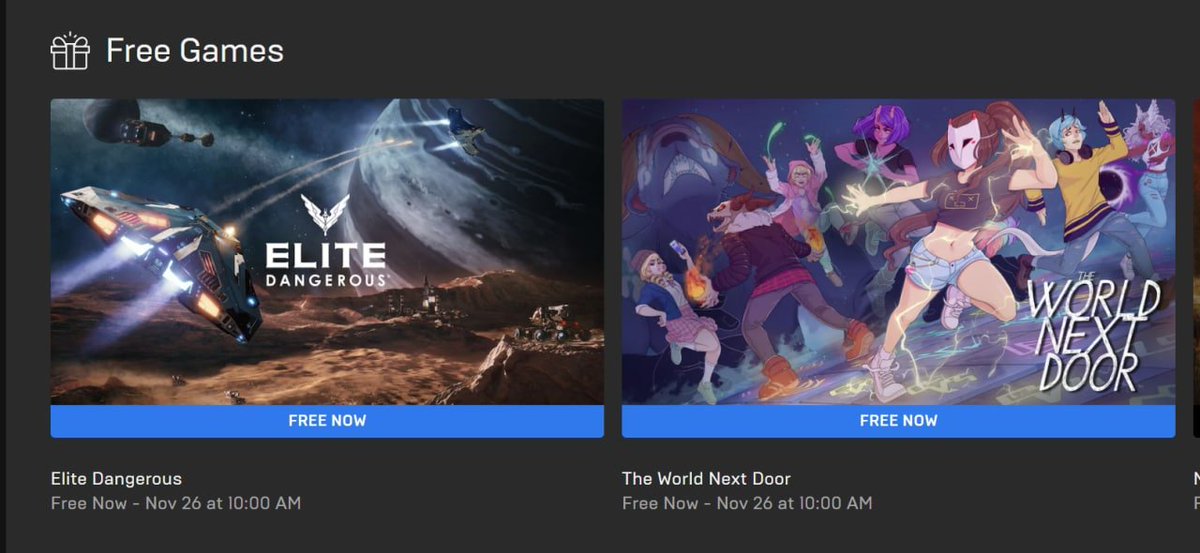Select The World Next Door cover artwork

pyautogui.click(x=898, y=252)
